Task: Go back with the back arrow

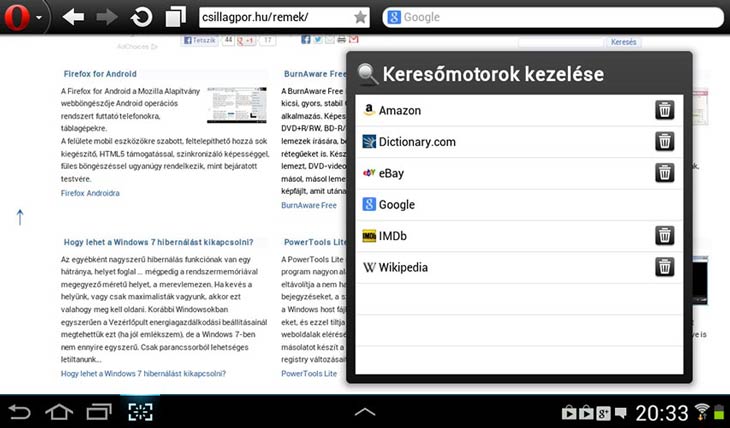Action: coord(73,17)
